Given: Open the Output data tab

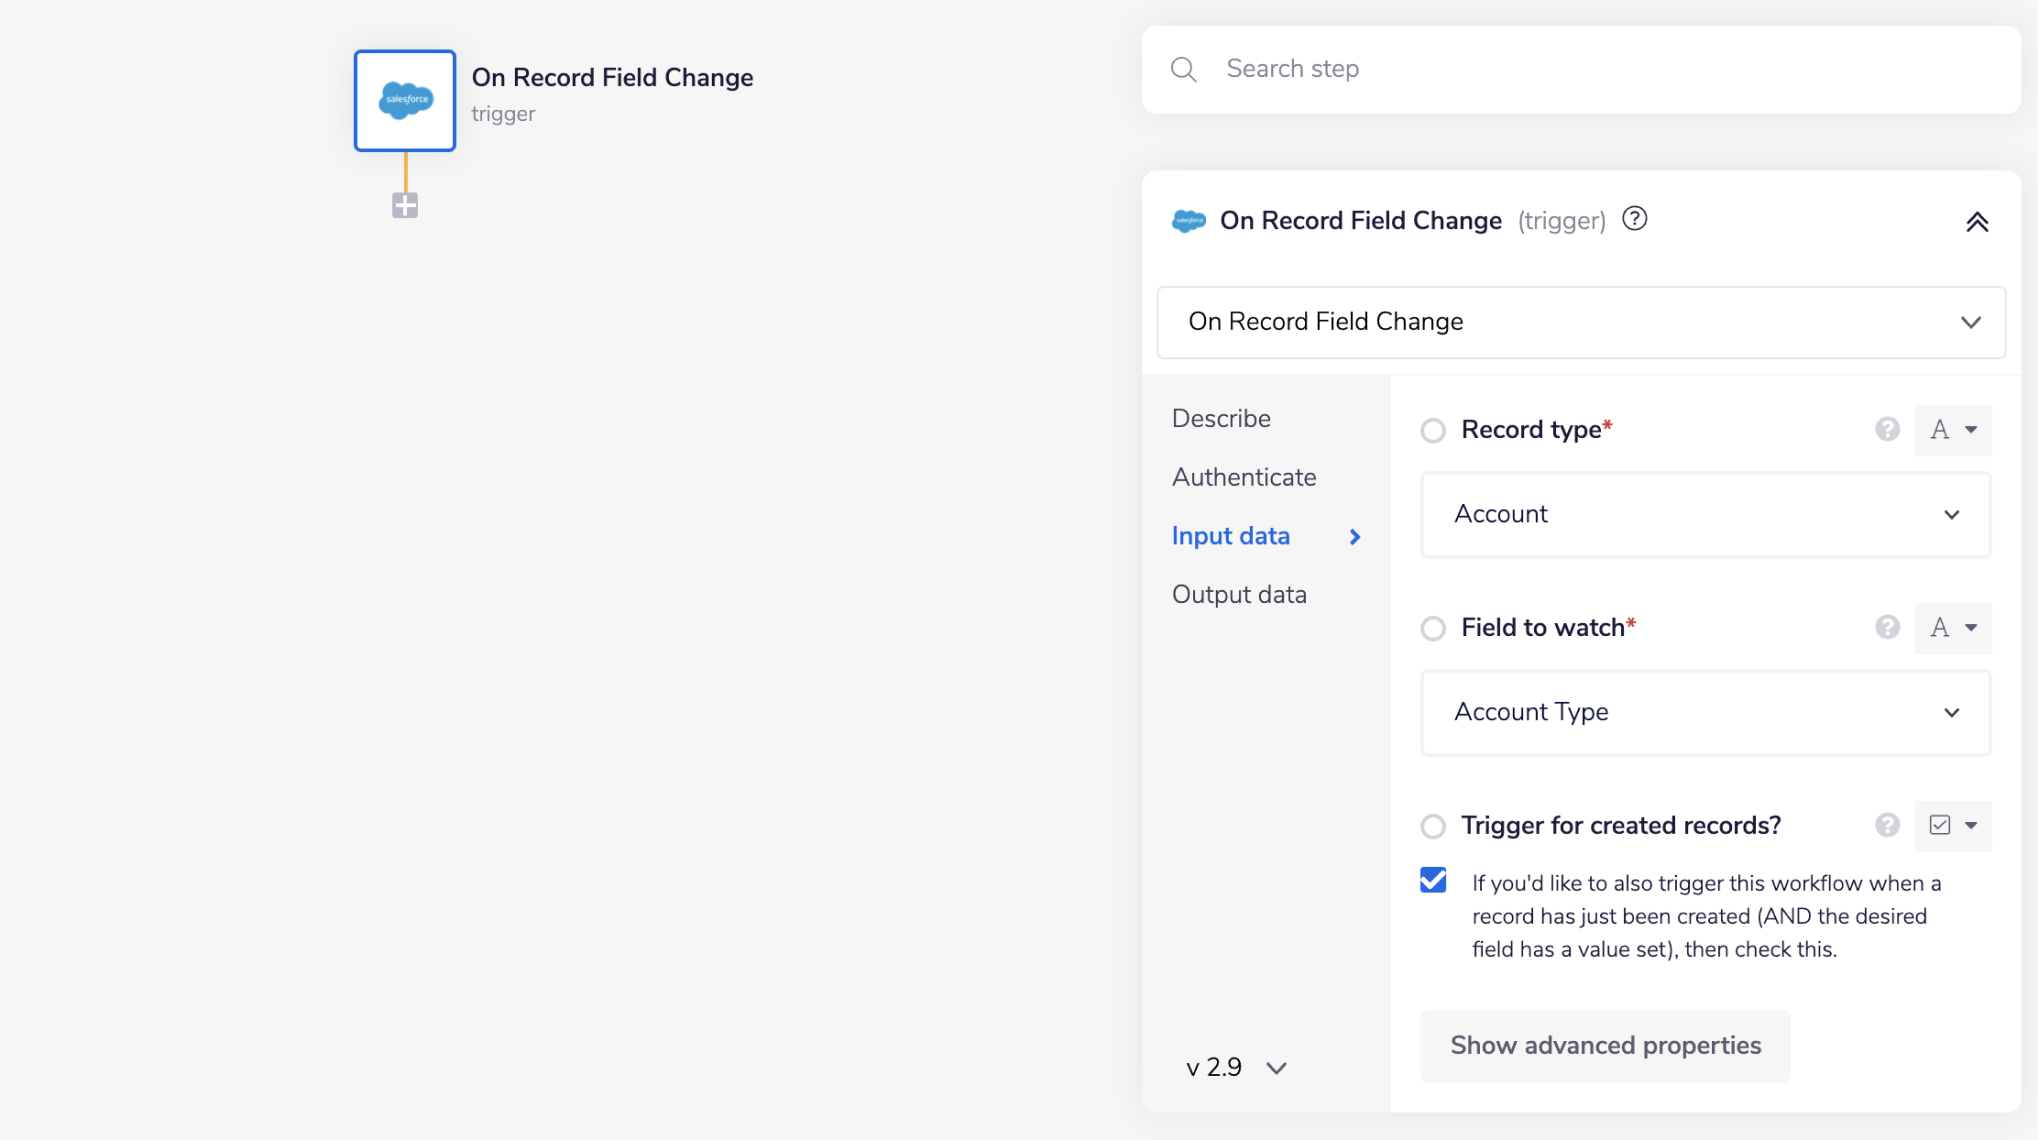Looking at the screenshot, I should click(1238, 594).
